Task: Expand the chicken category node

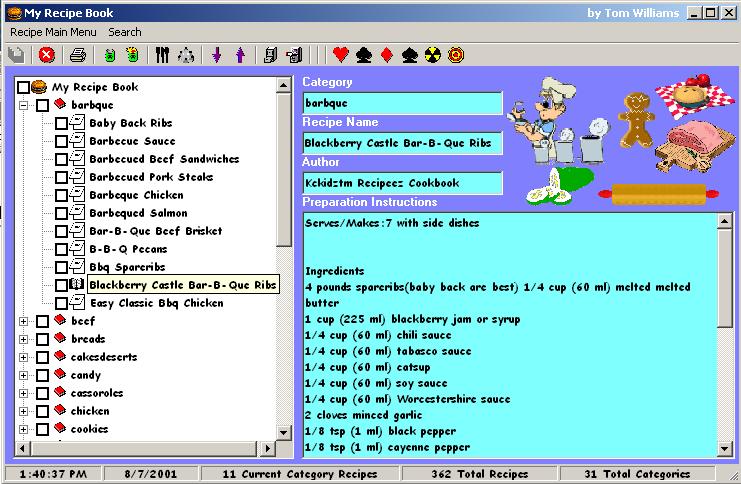Action: (x=23, y=411)
